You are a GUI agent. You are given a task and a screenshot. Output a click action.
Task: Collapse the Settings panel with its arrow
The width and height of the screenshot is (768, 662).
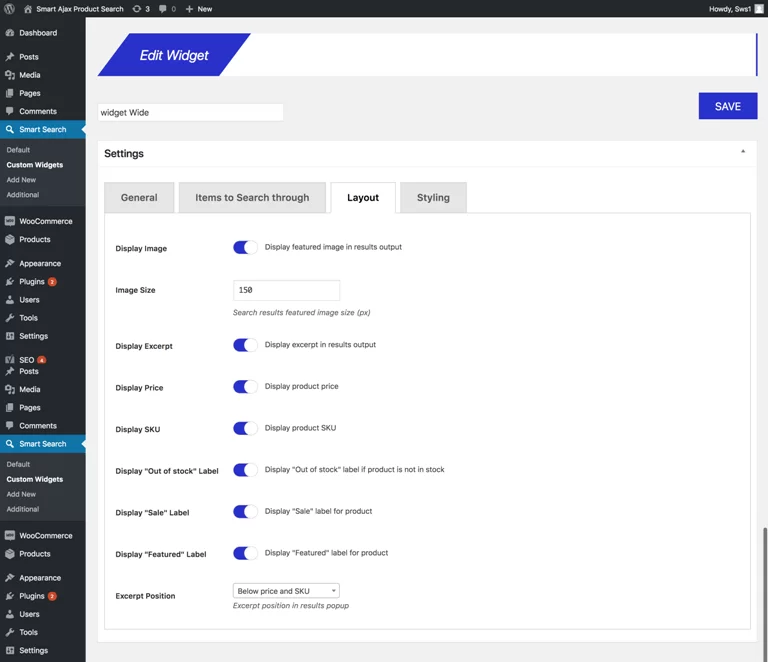pyautogui.click(x=743, y=152)
